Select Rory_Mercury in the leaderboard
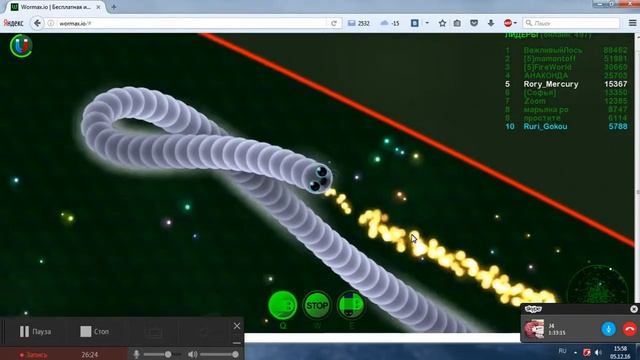 [x=551, y=84]
